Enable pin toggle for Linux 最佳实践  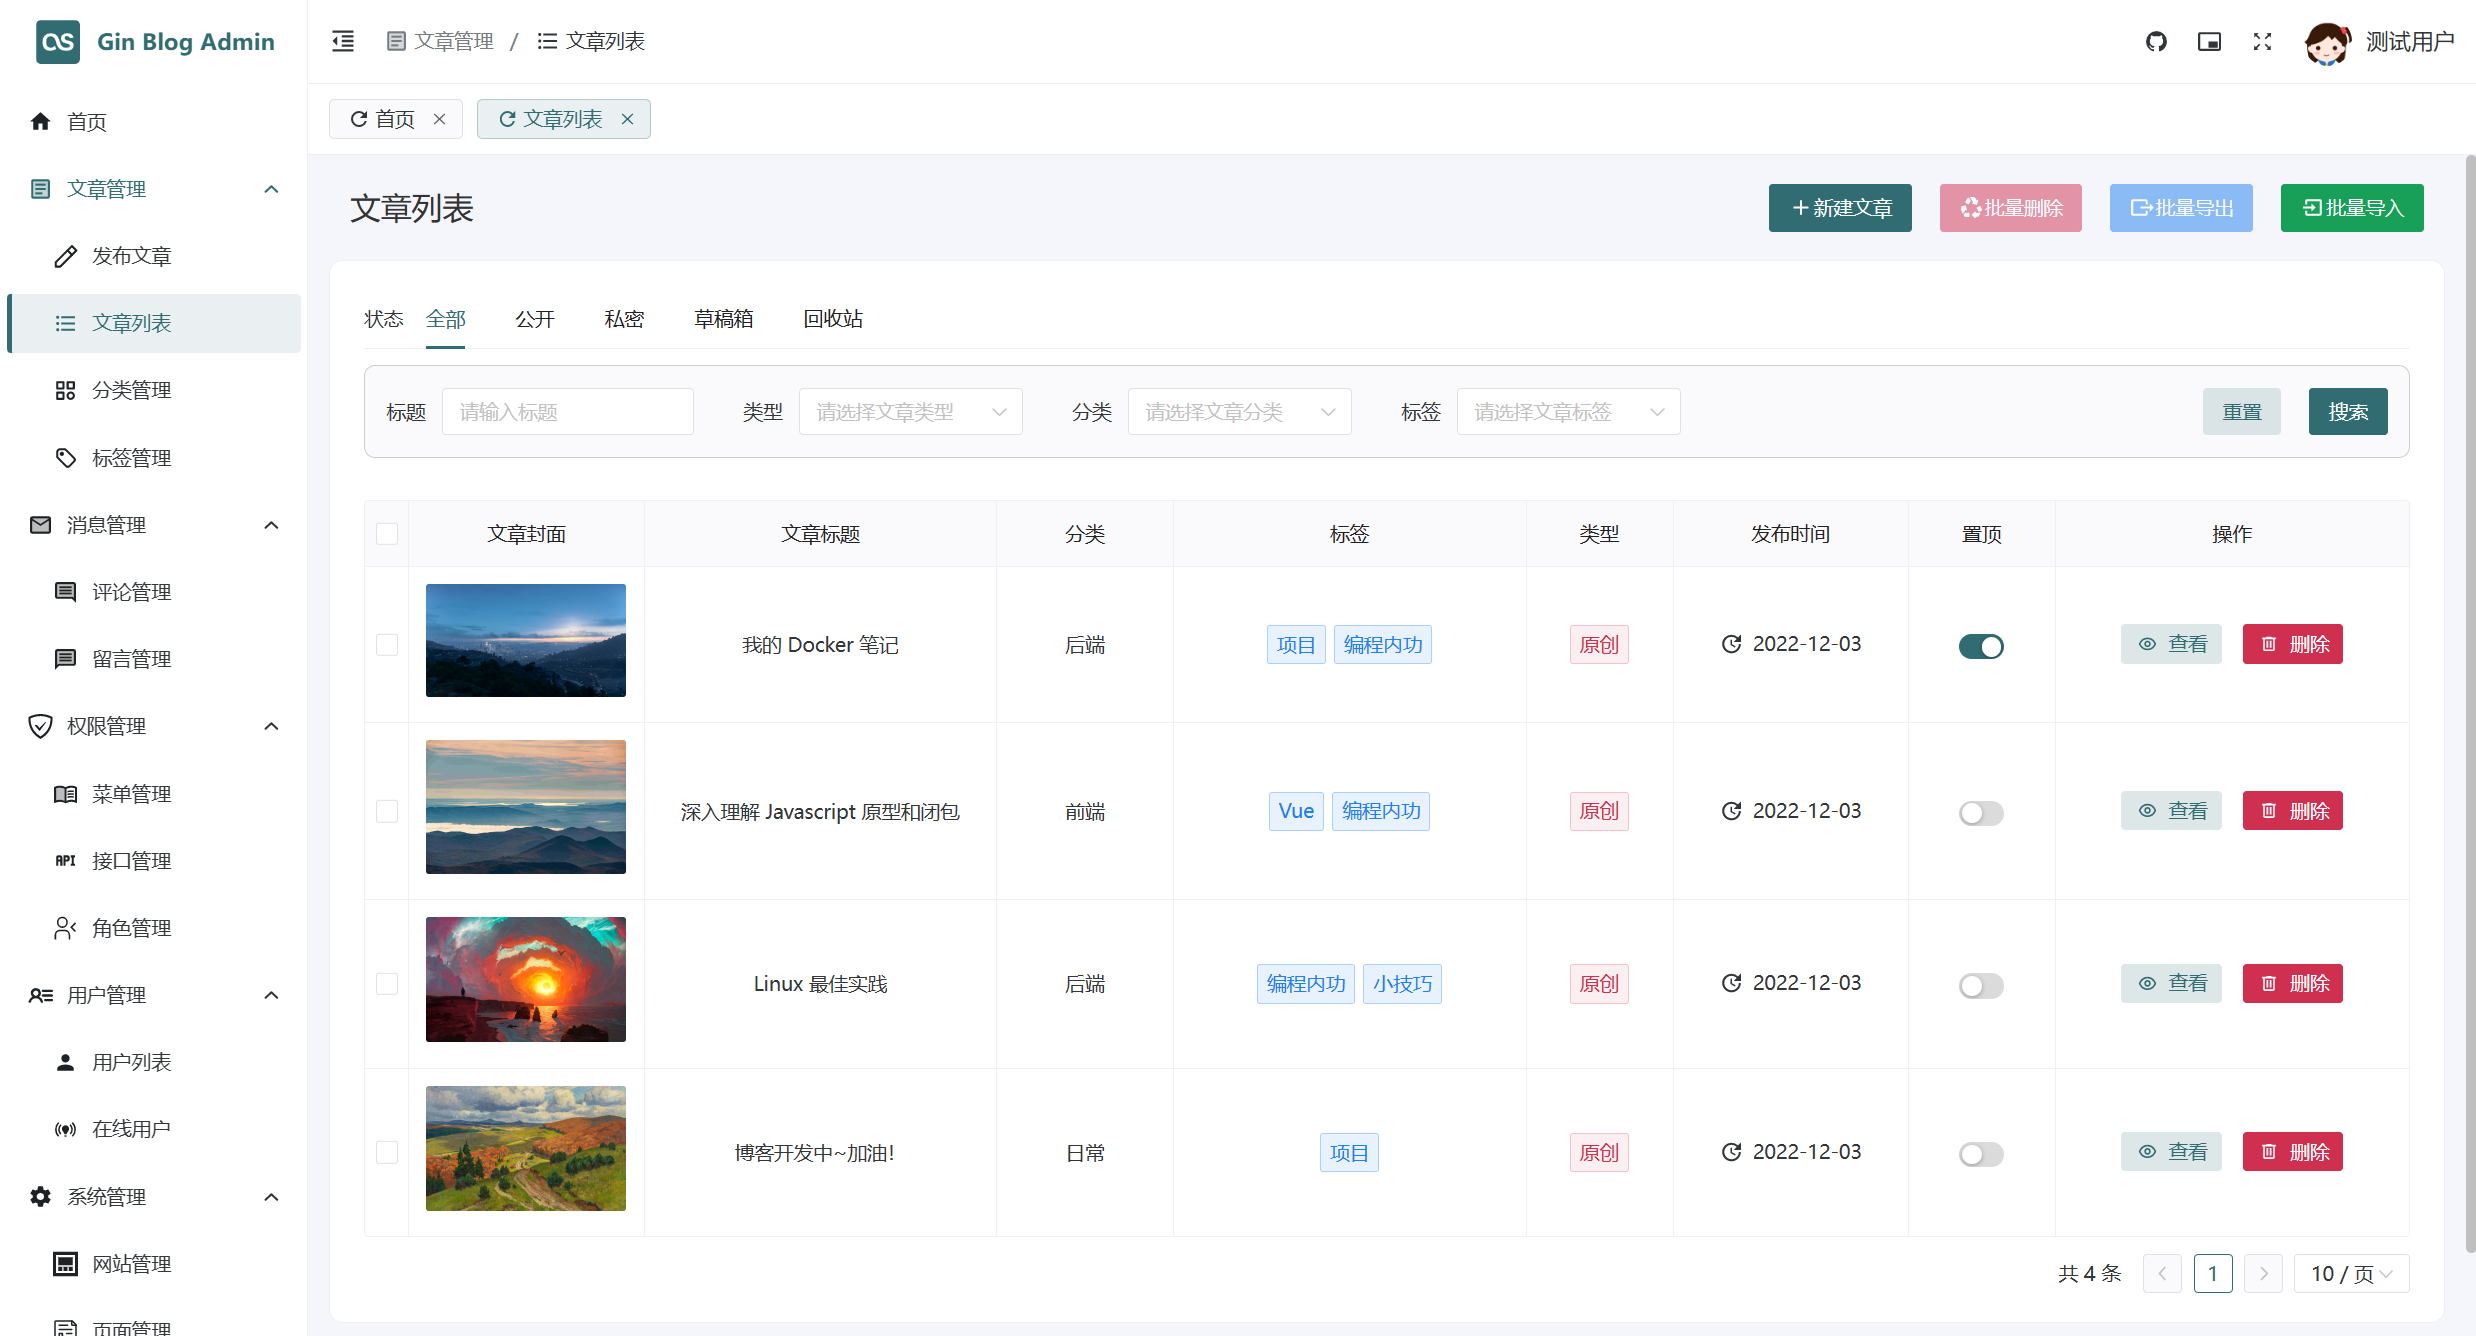pos(1980,985)
